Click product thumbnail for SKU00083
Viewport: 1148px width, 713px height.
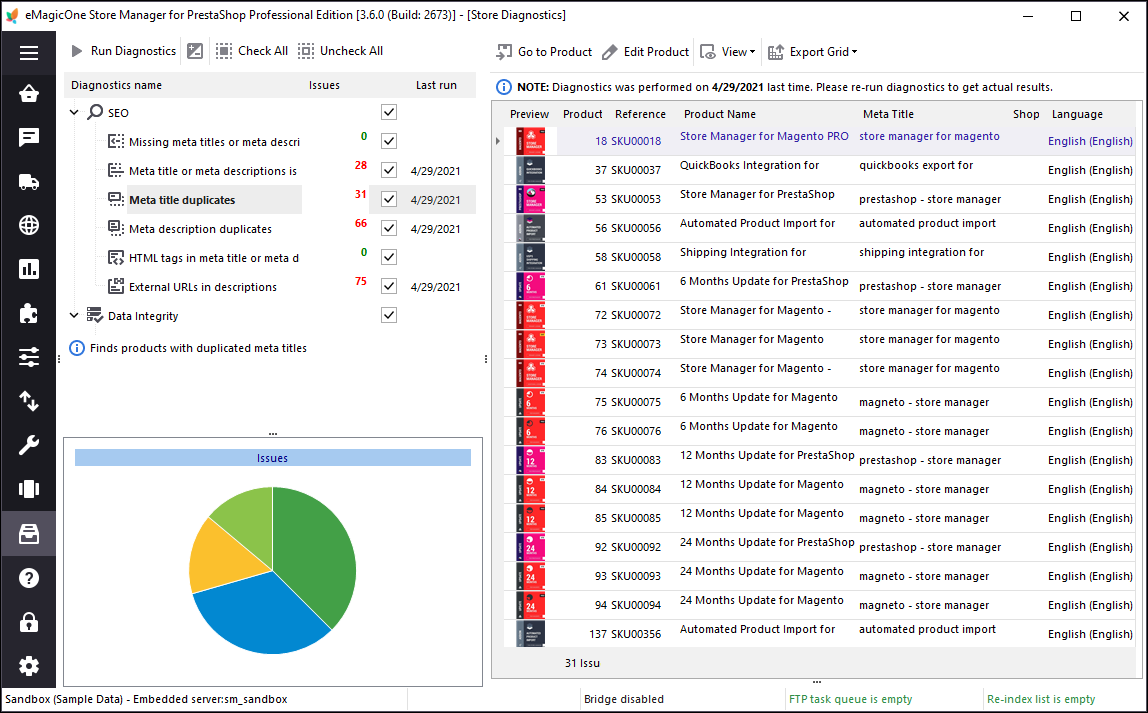pos(529,460)
